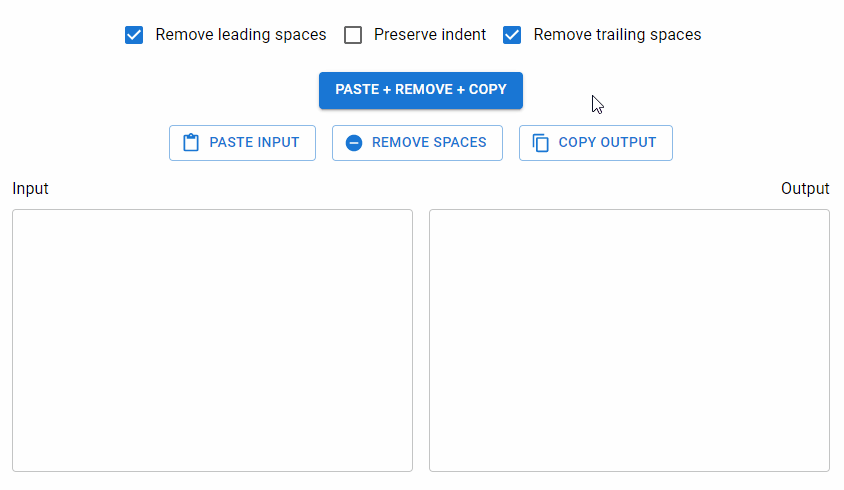The image size is (844, 490).
Task: Click the clipboard icon on Paste Input
Action: 191,143
